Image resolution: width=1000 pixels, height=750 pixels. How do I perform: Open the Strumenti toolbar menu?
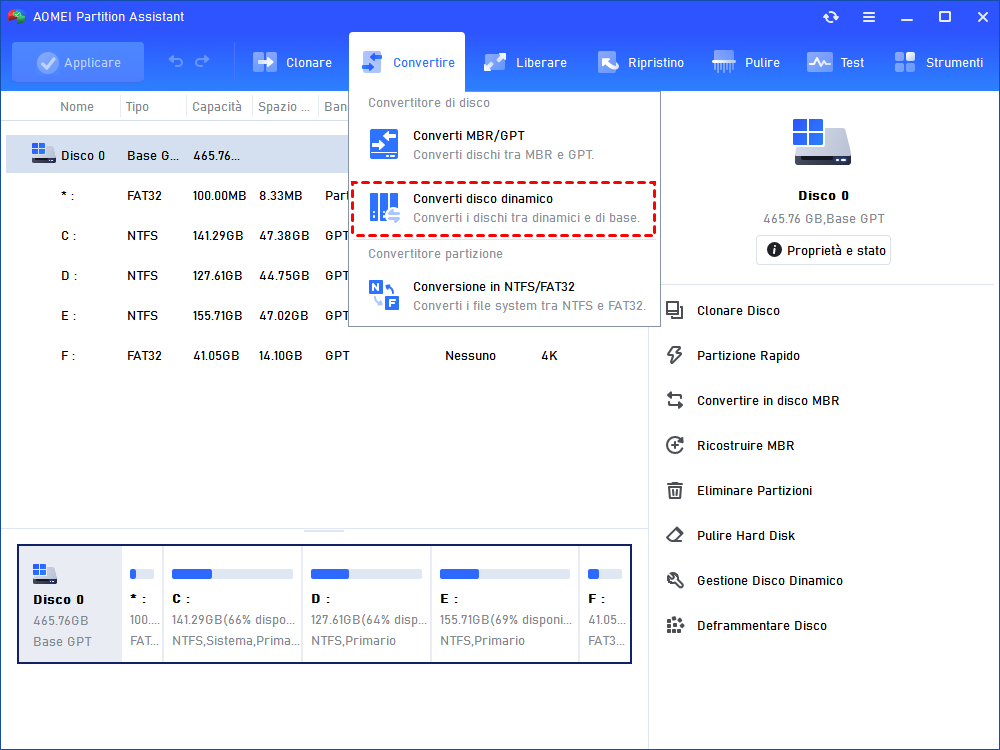(x=938, y=62)
